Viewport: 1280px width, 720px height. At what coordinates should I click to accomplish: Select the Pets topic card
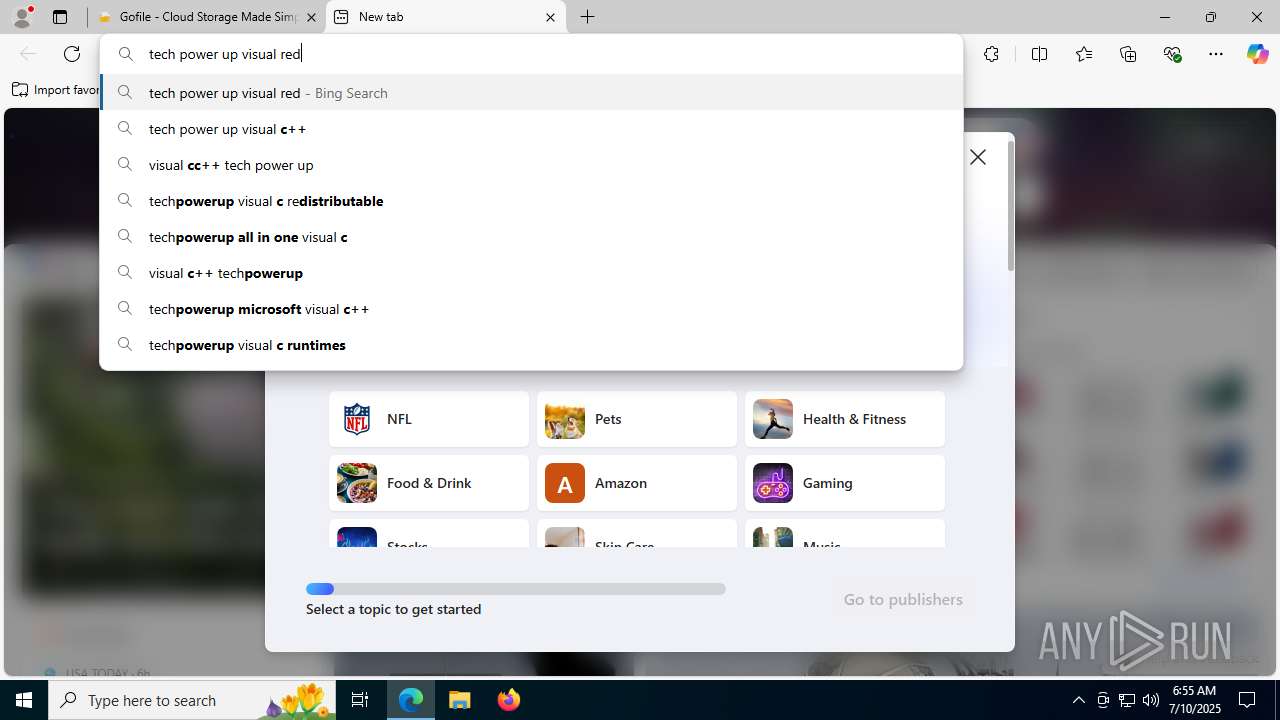point(637,419)
